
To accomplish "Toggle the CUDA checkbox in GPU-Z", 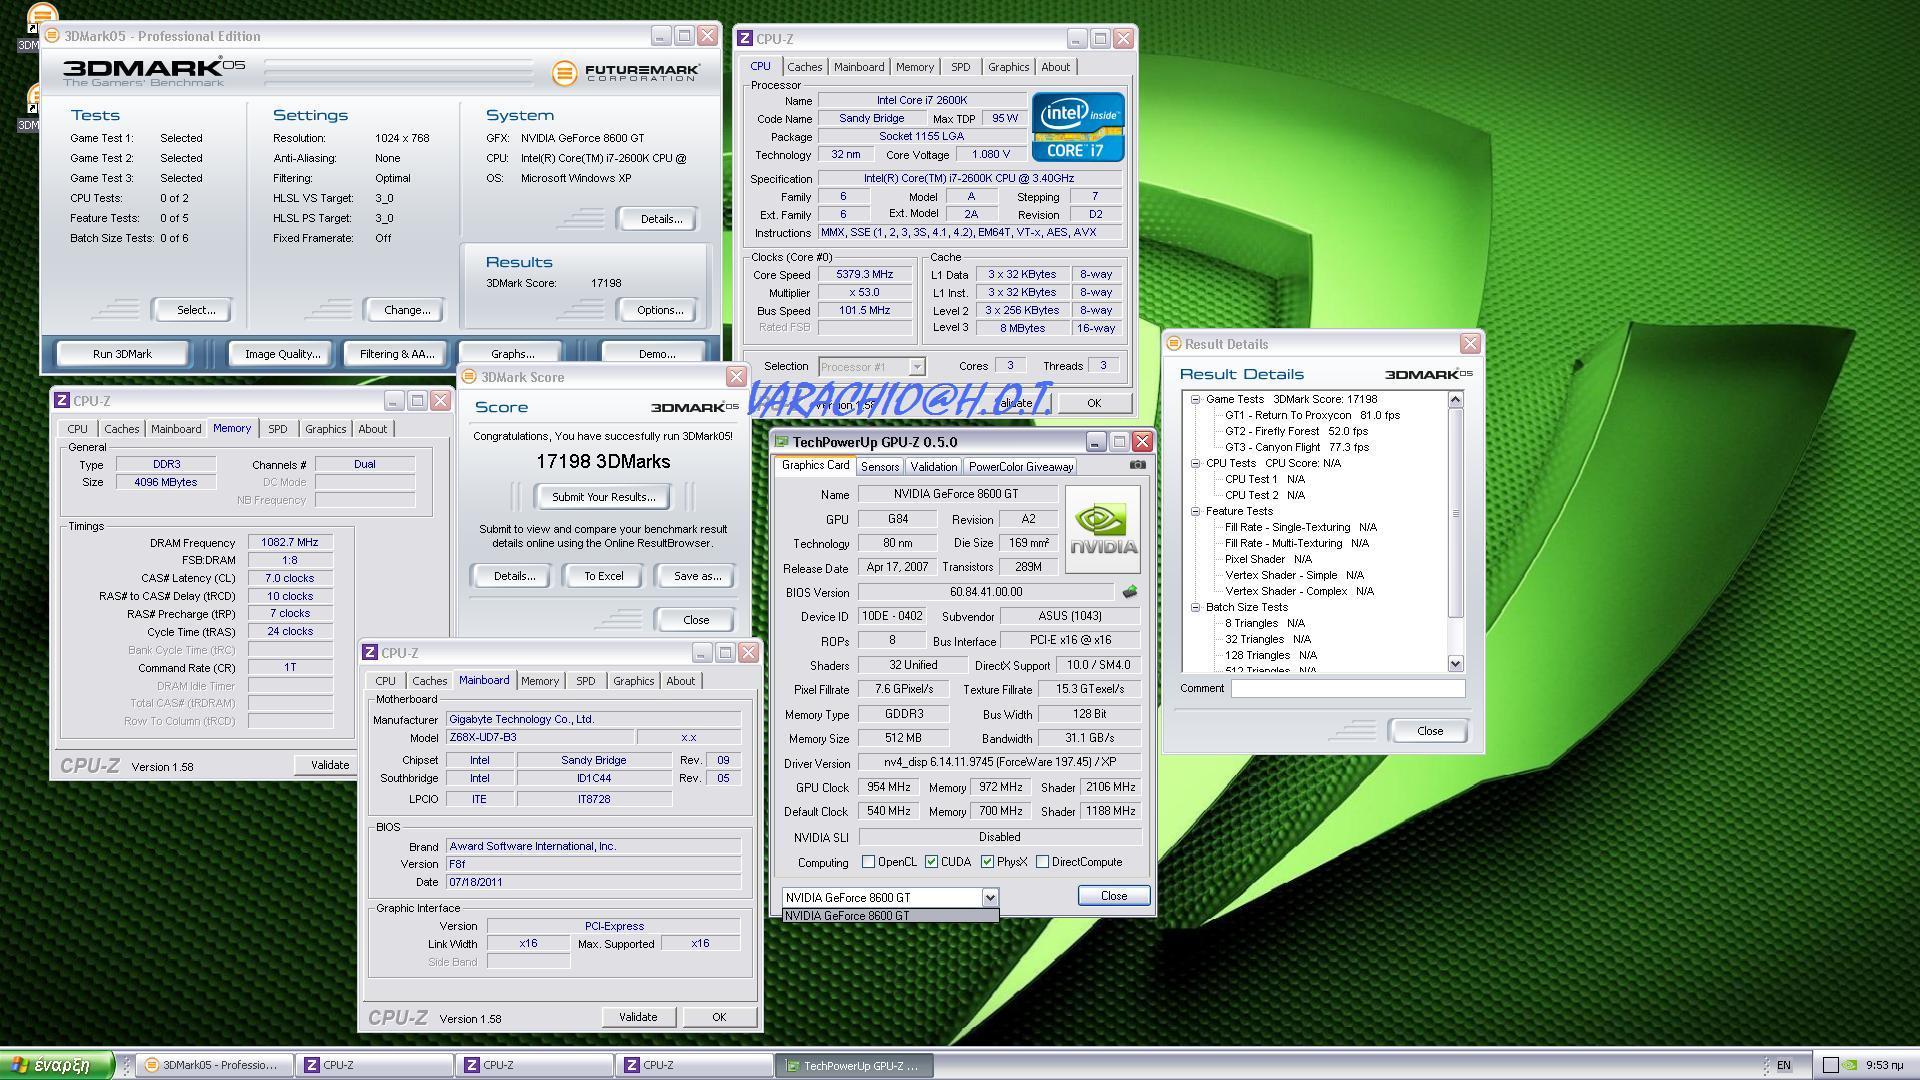I will (931, 862).
